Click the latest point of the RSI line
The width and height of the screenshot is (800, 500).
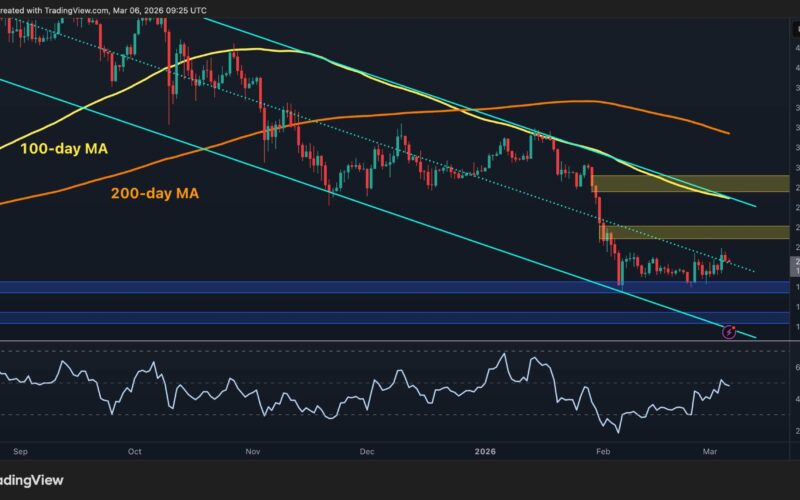pos(729,385)
